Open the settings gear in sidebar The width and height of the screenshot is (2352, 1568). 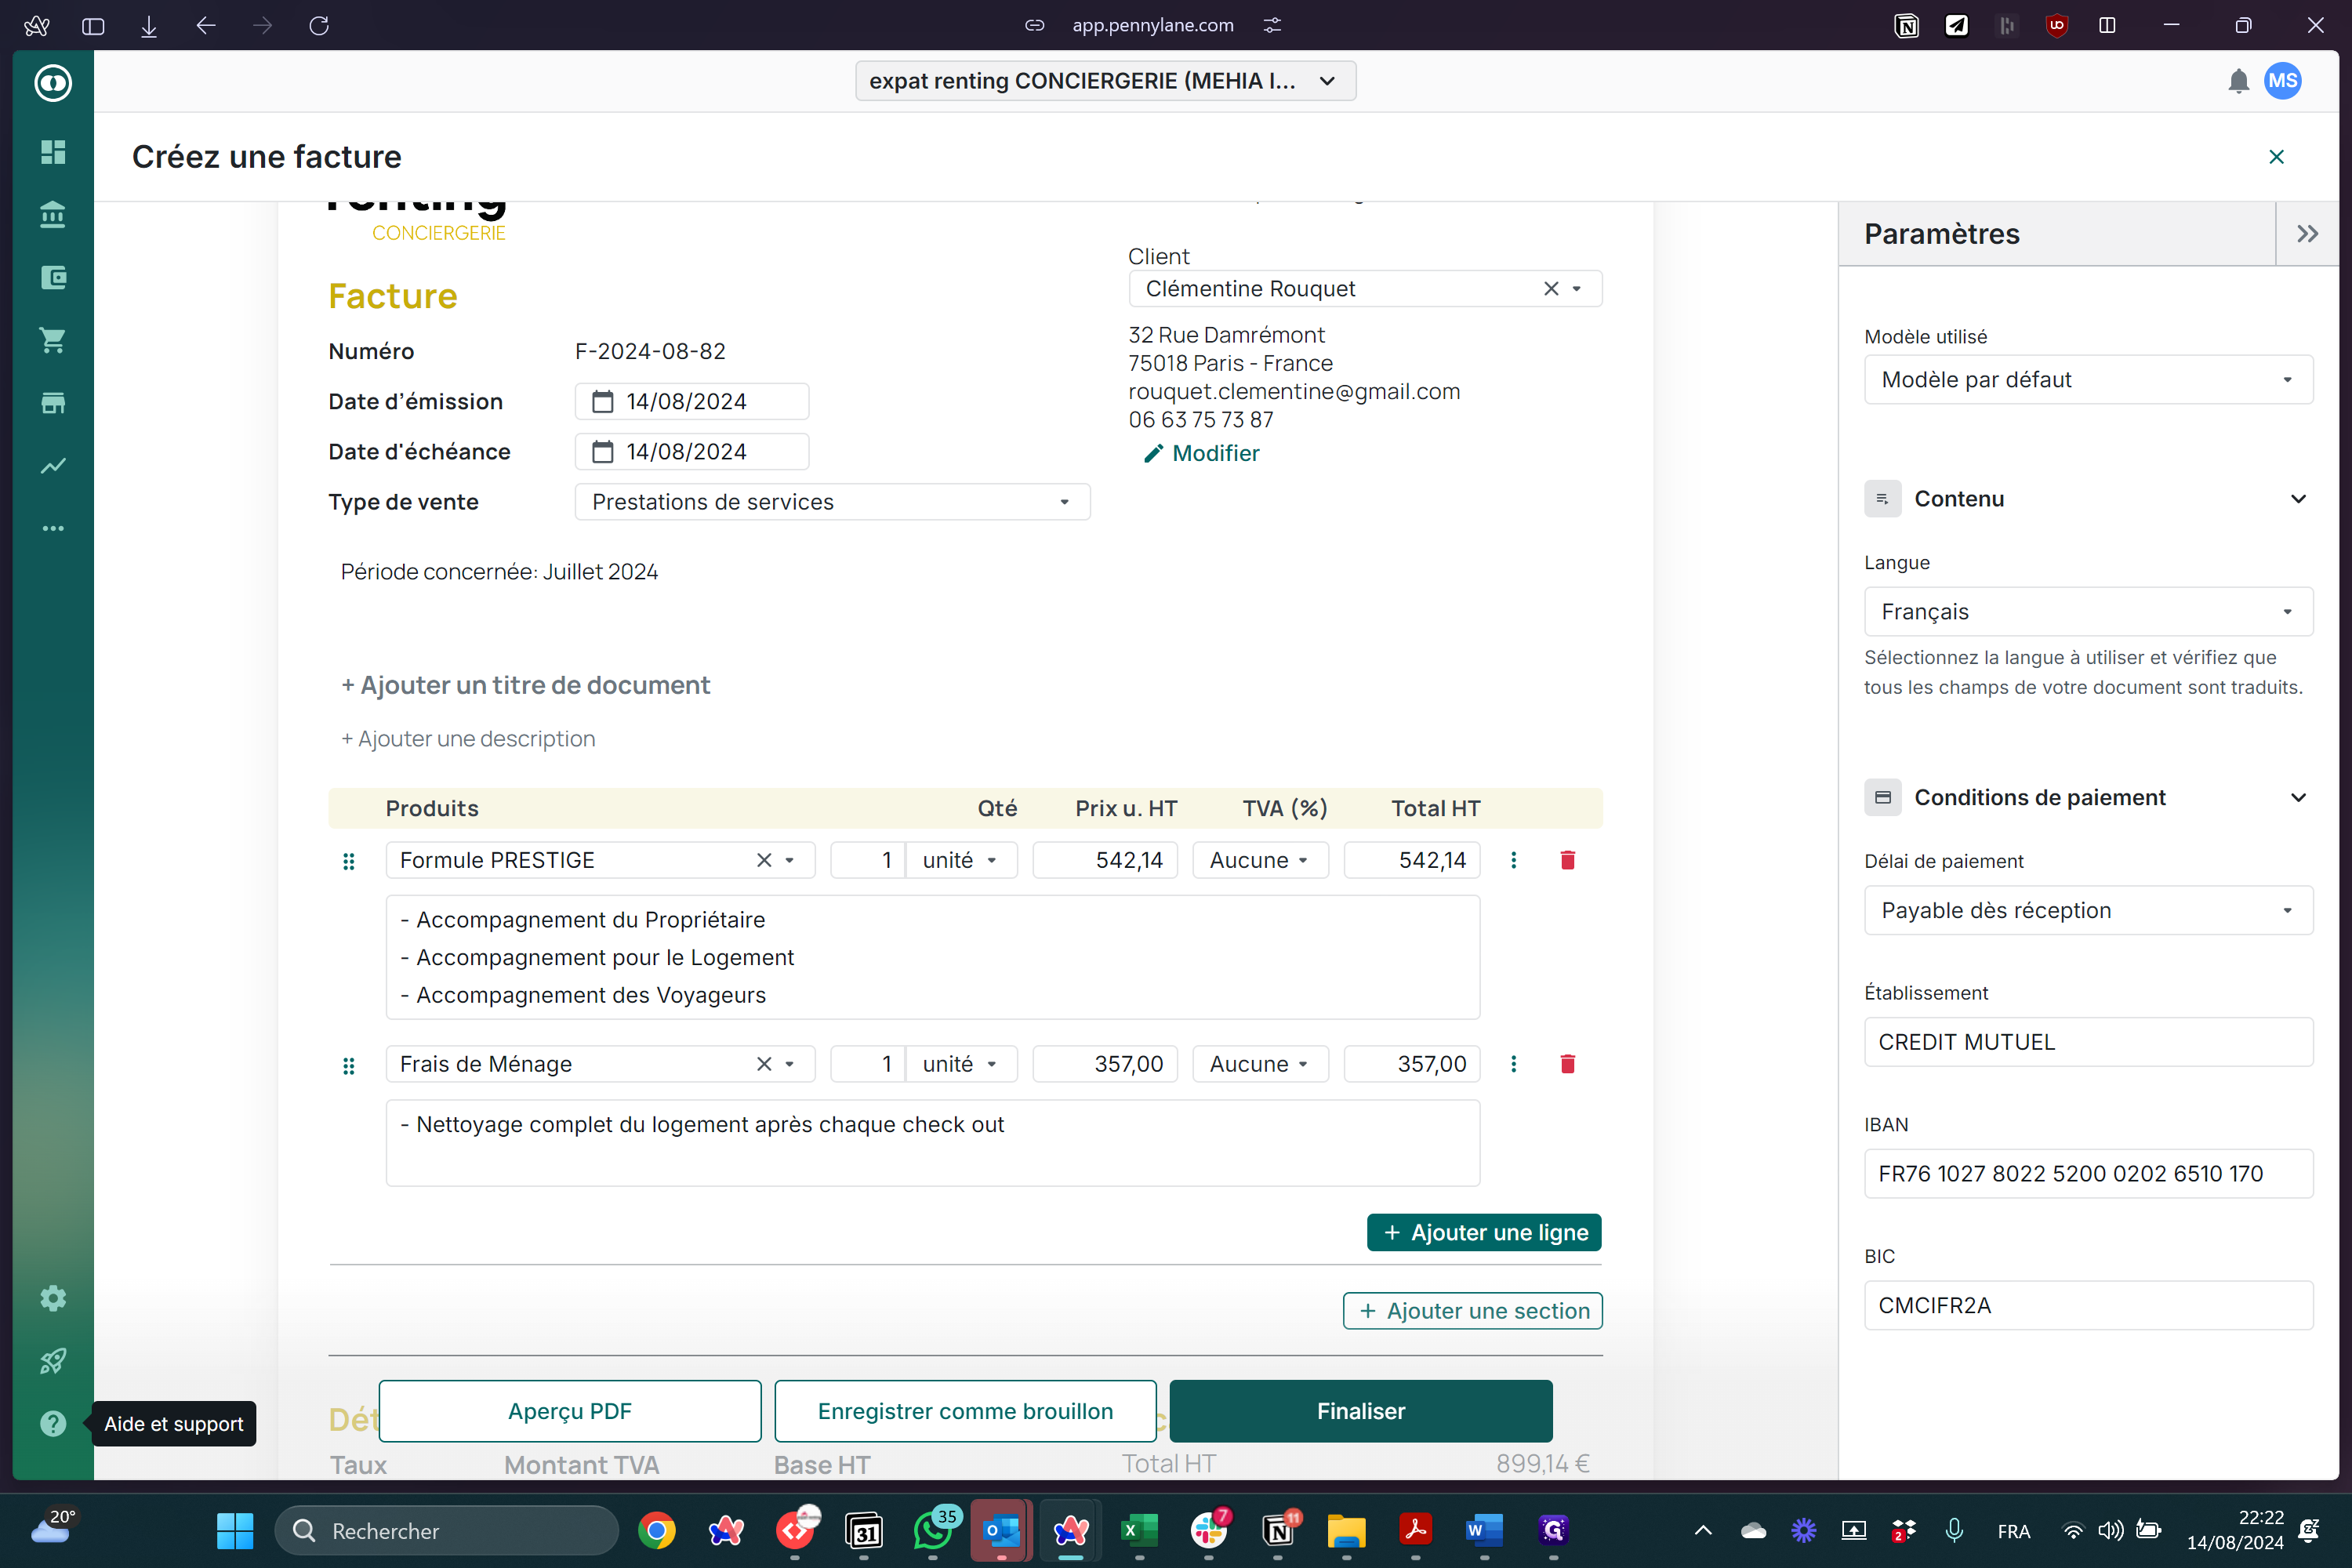(53, 1298)
